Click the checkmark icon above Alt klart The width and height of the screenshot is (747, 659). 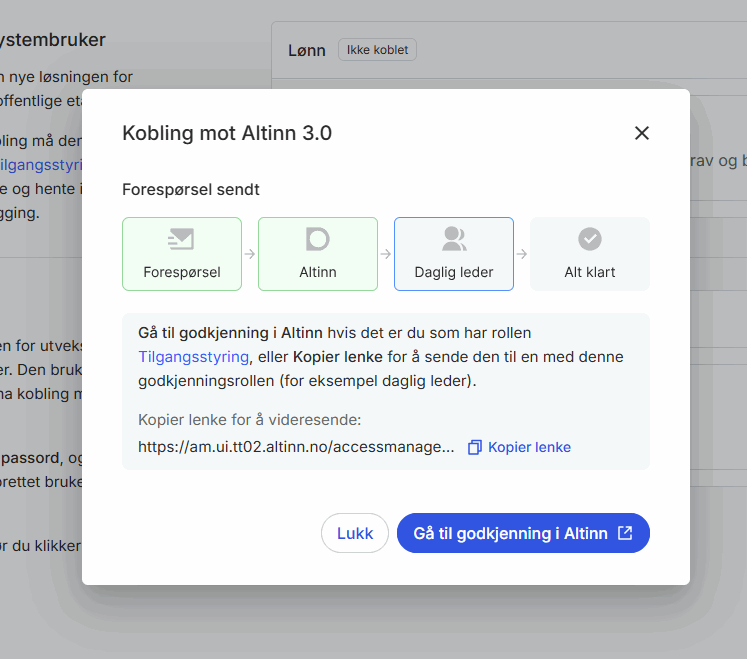(590, 239)
